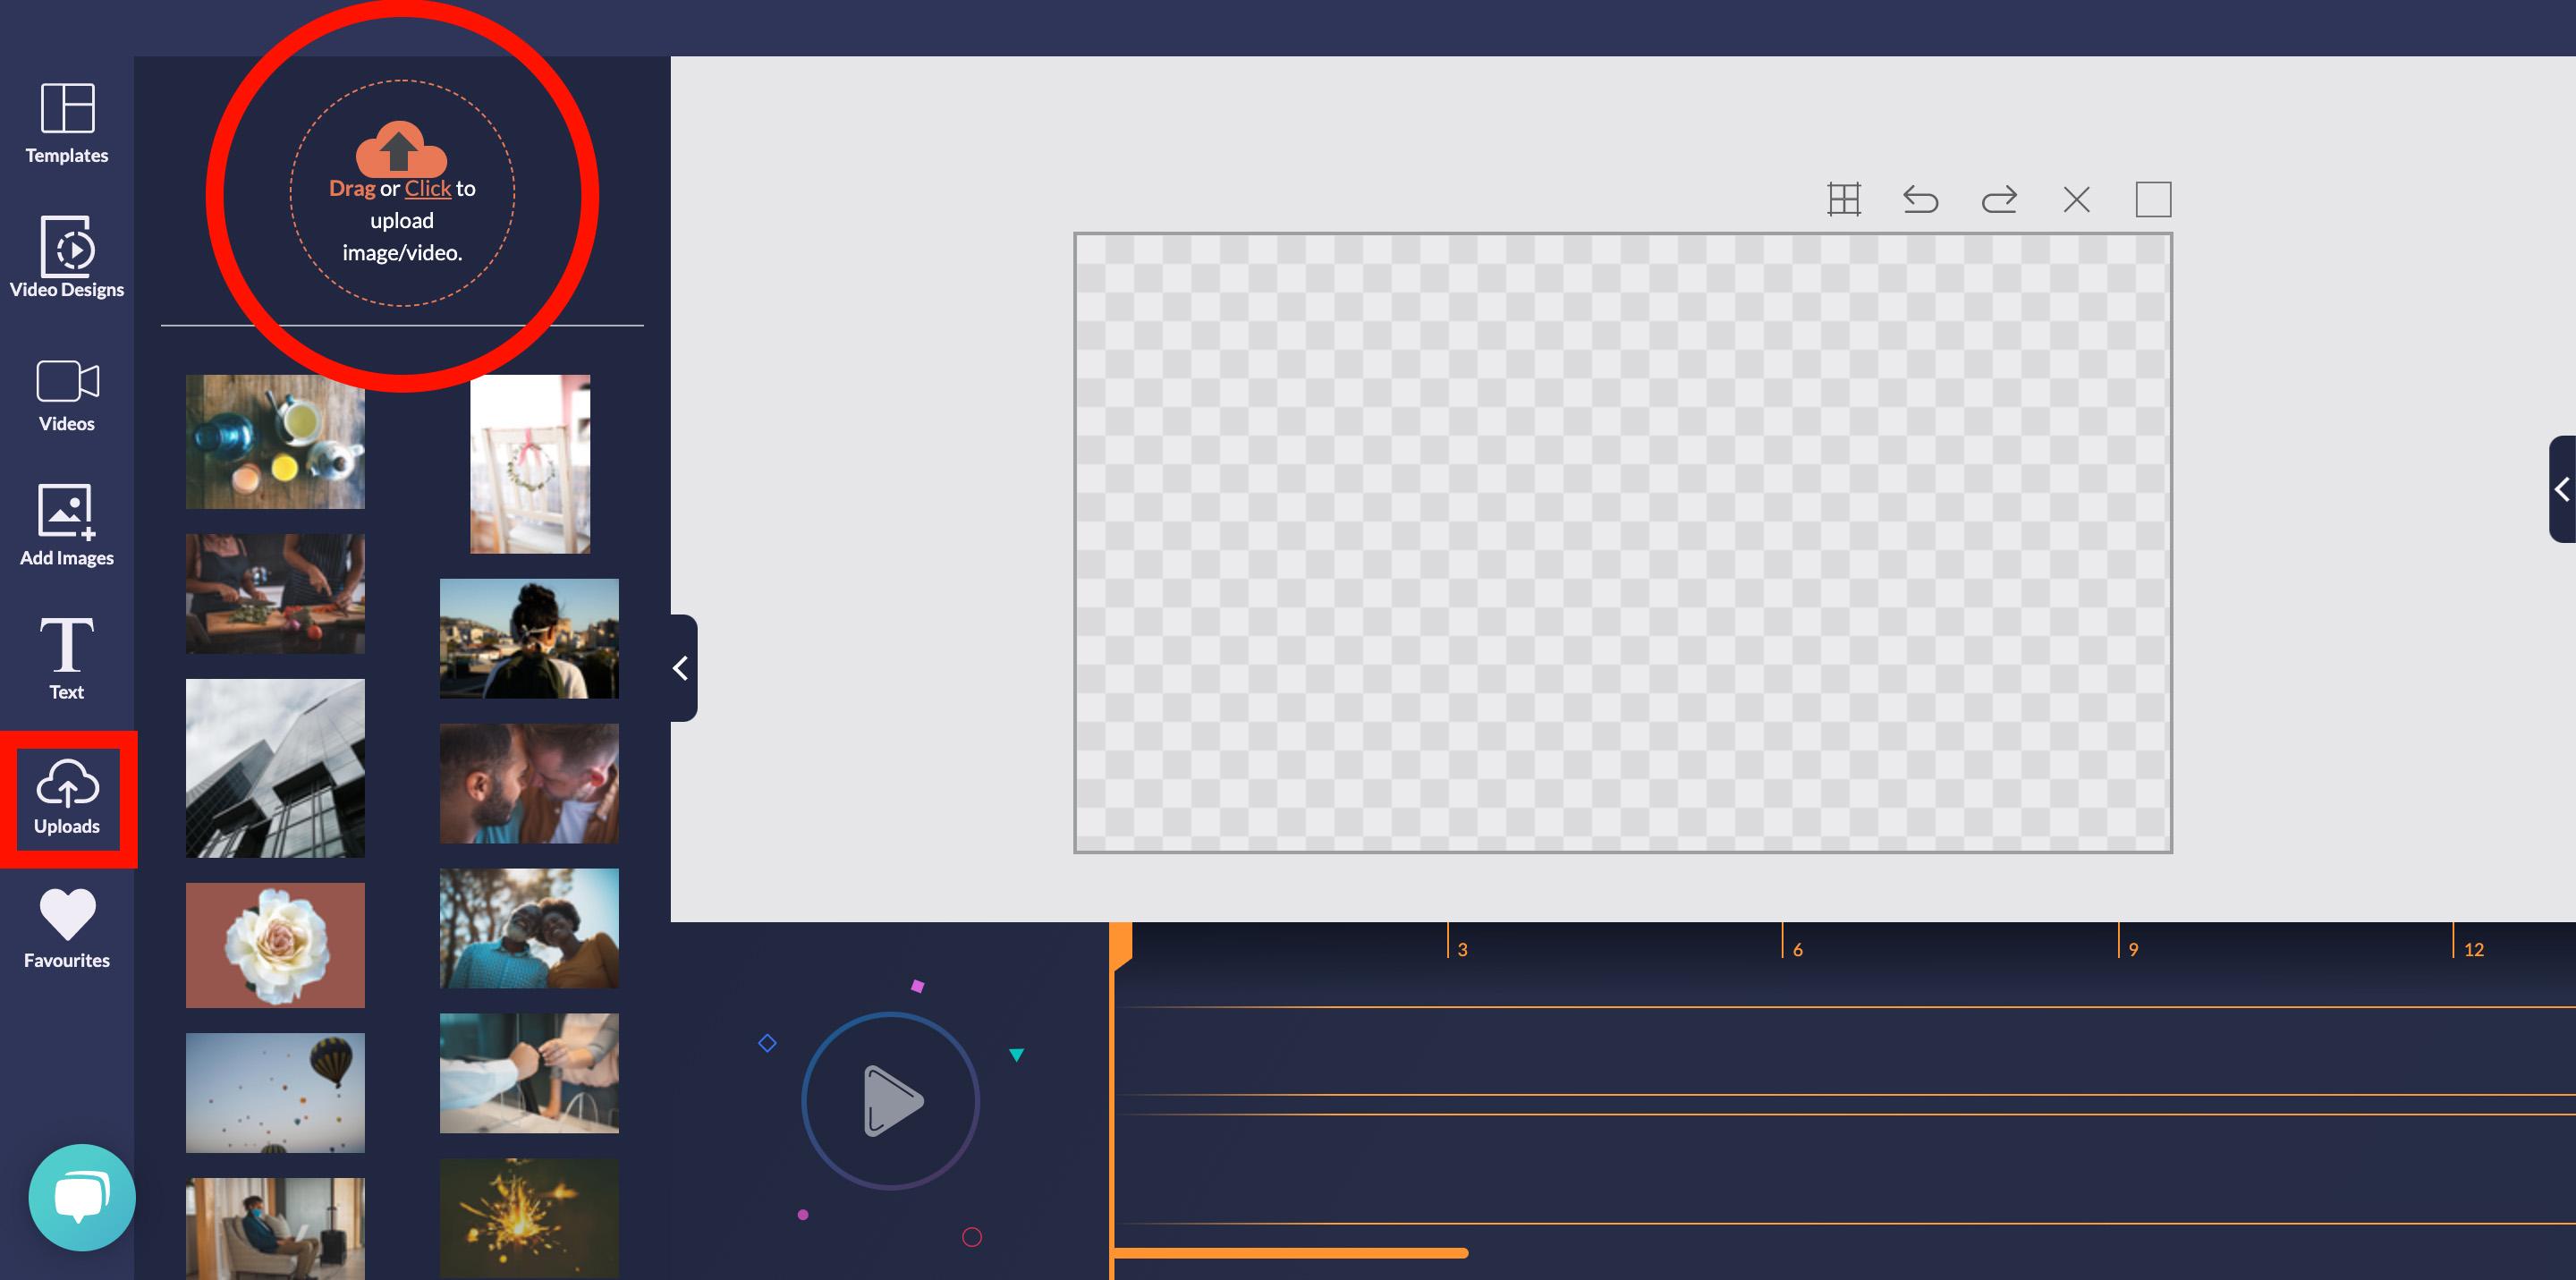Click the grid/layout view icon

click(x=1845, y=199)
